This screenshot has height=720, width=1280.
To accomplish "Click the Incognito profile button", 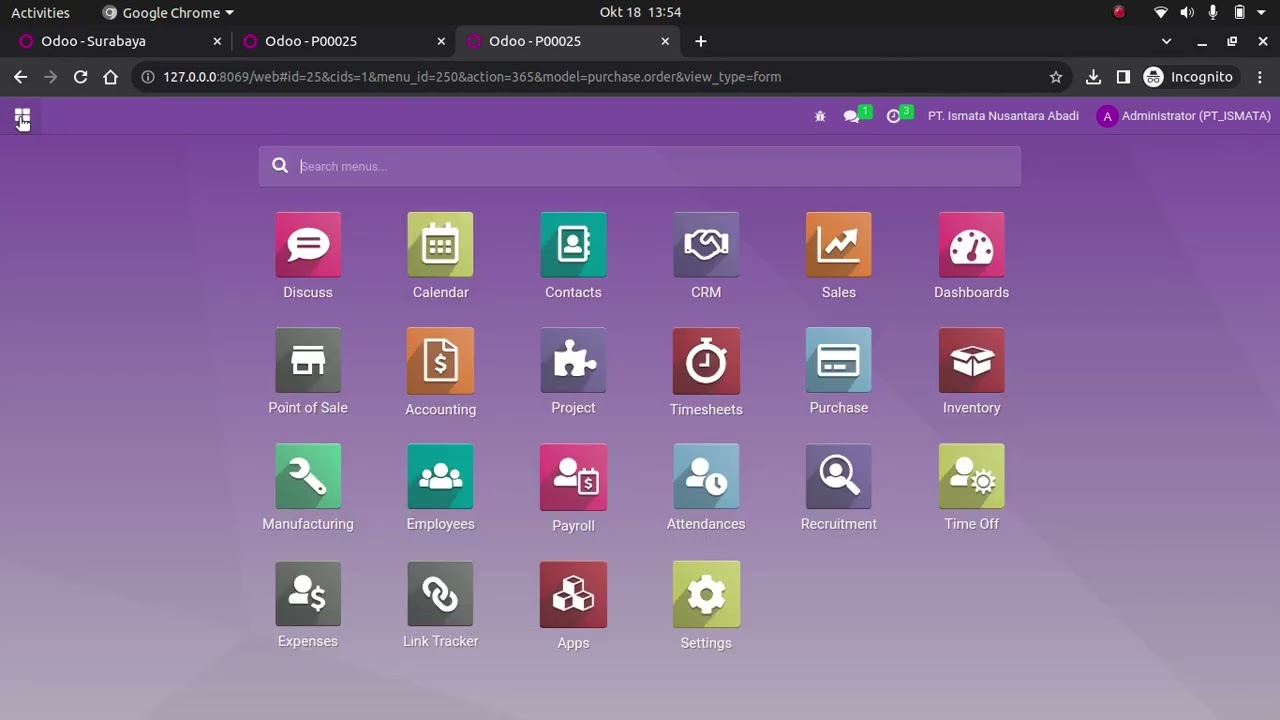I will (x=1188, y=77).
